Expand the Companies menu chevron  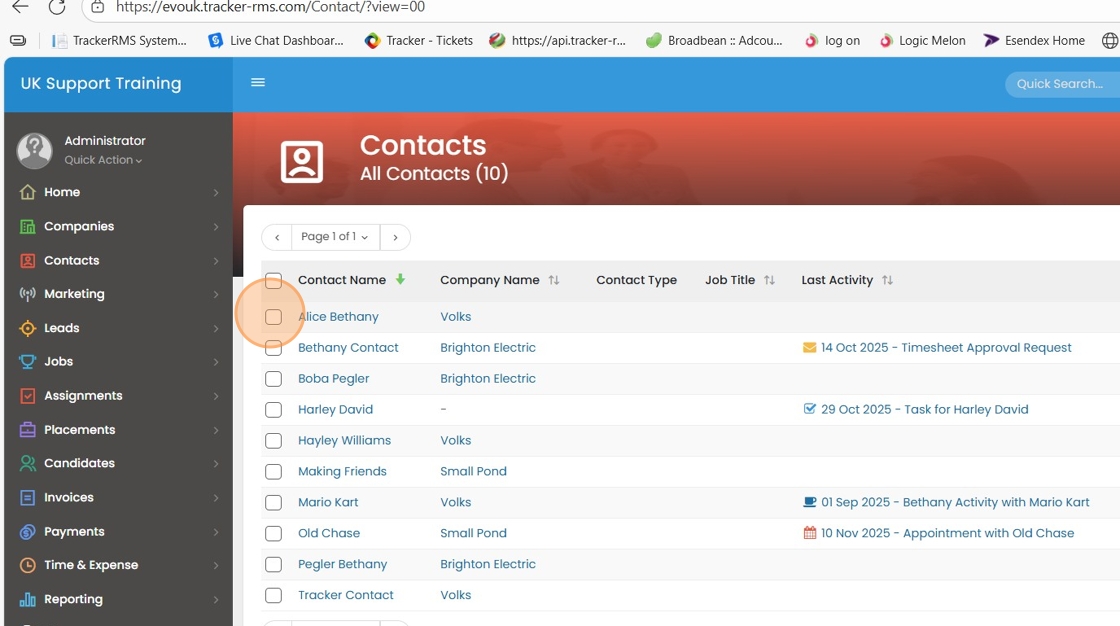pyautogui.click(x=216, y=227)
